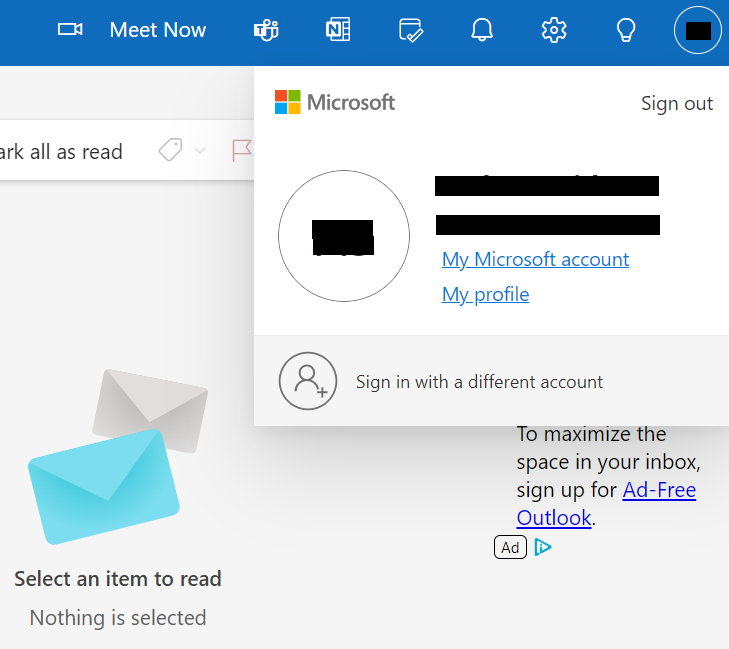Select Sign in with a different account
The image size is (729, 649).
tap(479, 382)
